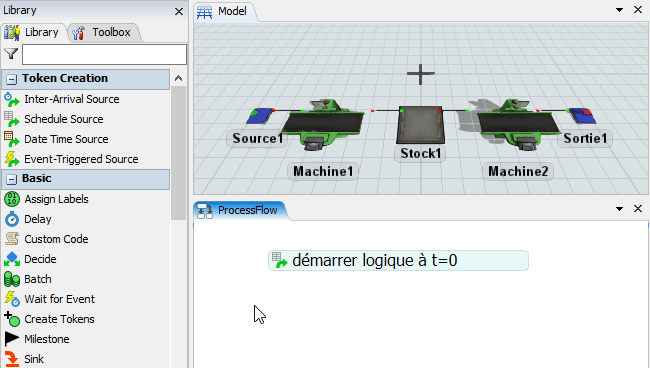Viewport: 650px width, 368px height.
Task: Open the Model view dropdown arrow
Action: point(619,10)
